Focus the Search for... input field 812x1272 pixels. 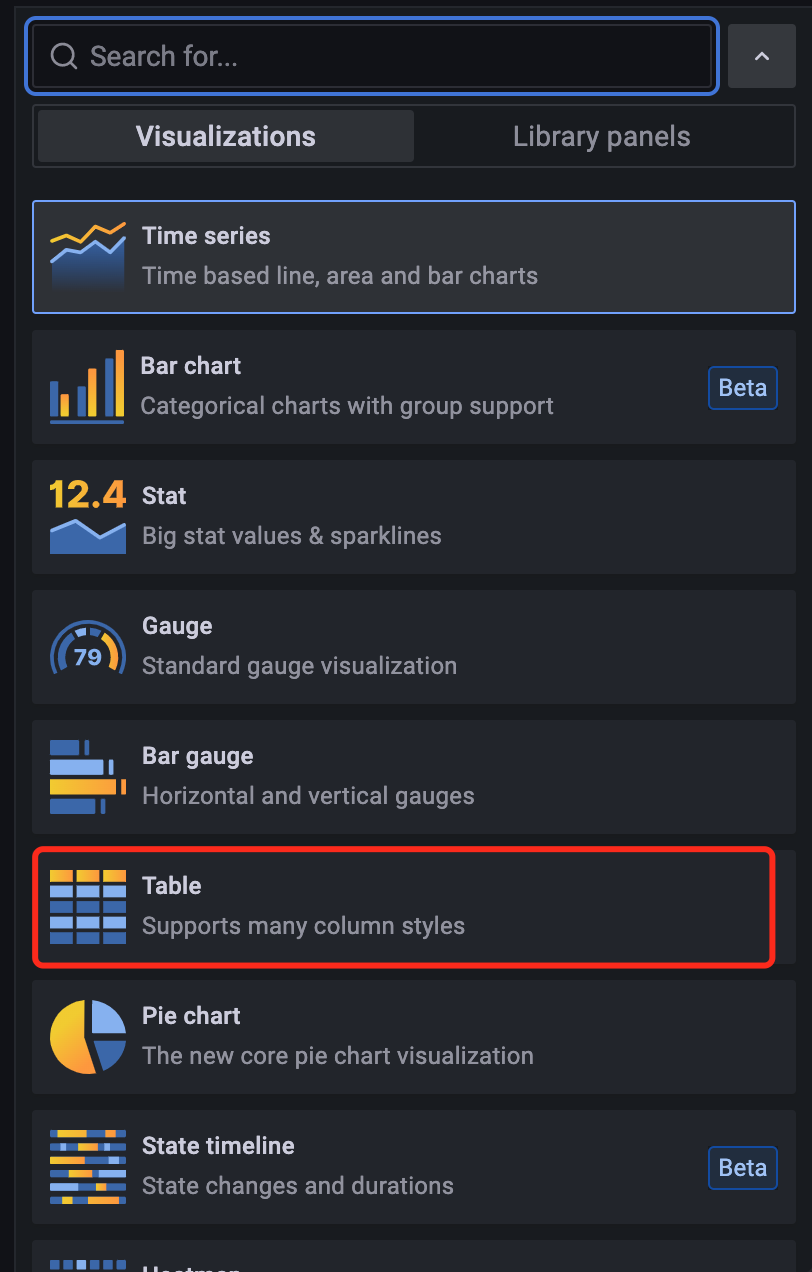tap(372, 56)
